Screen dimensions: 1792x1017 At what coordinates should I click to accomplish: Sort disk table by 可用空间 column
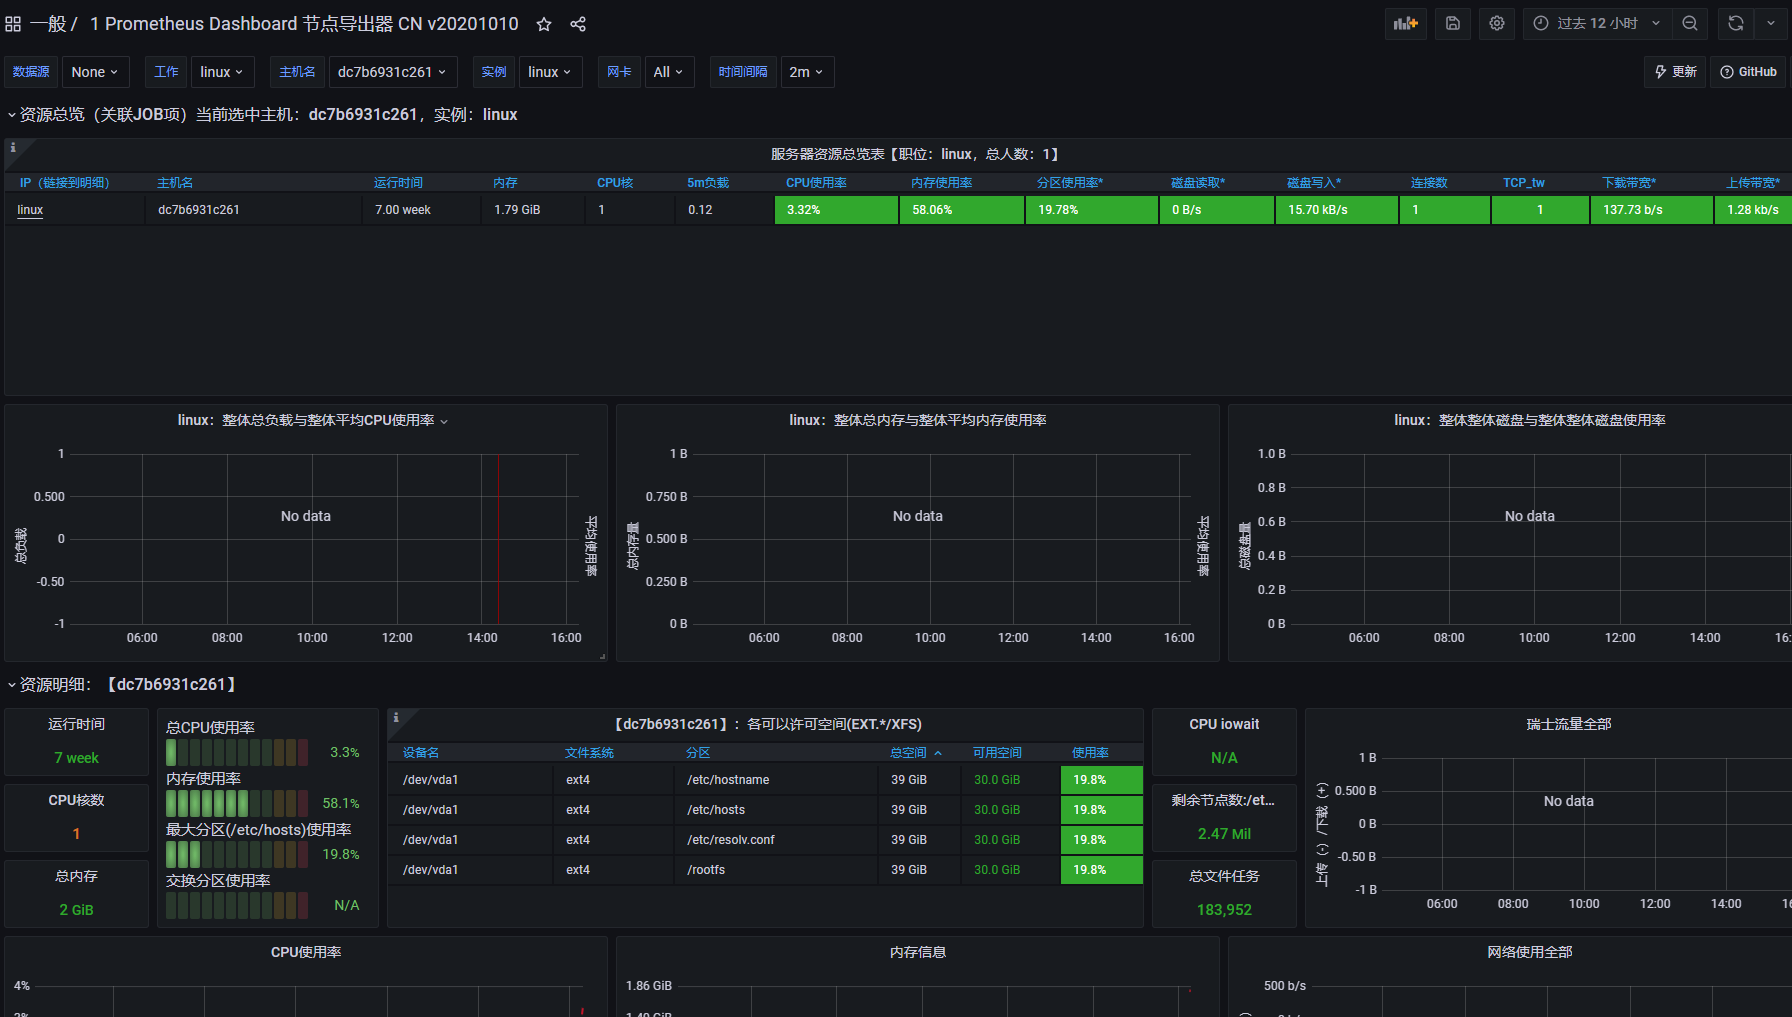pyautogui.click(x=997, y=753)
